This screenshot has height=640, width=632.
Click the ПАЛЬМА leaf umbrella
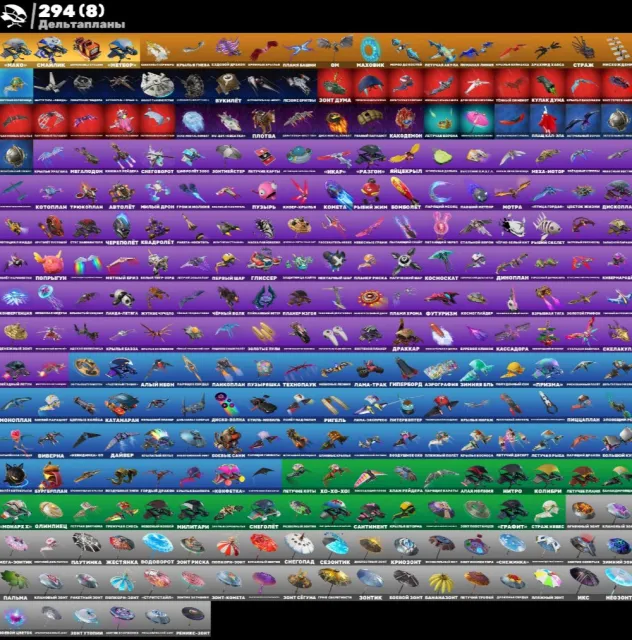click(16, 583)
